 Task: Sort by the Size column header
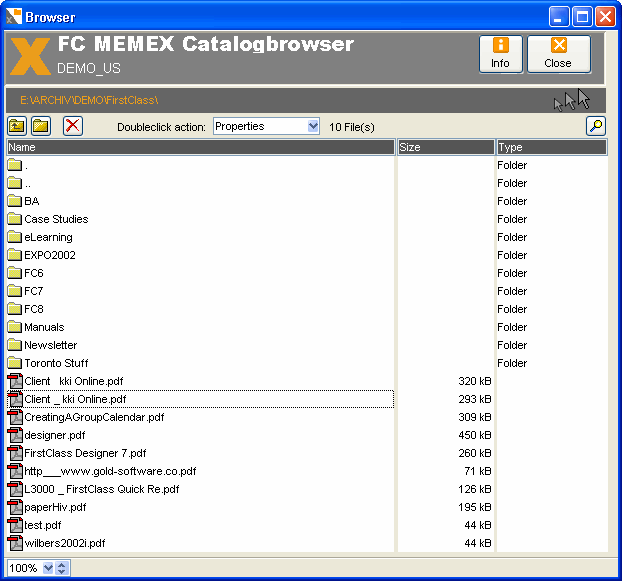[x=445, y=147]
